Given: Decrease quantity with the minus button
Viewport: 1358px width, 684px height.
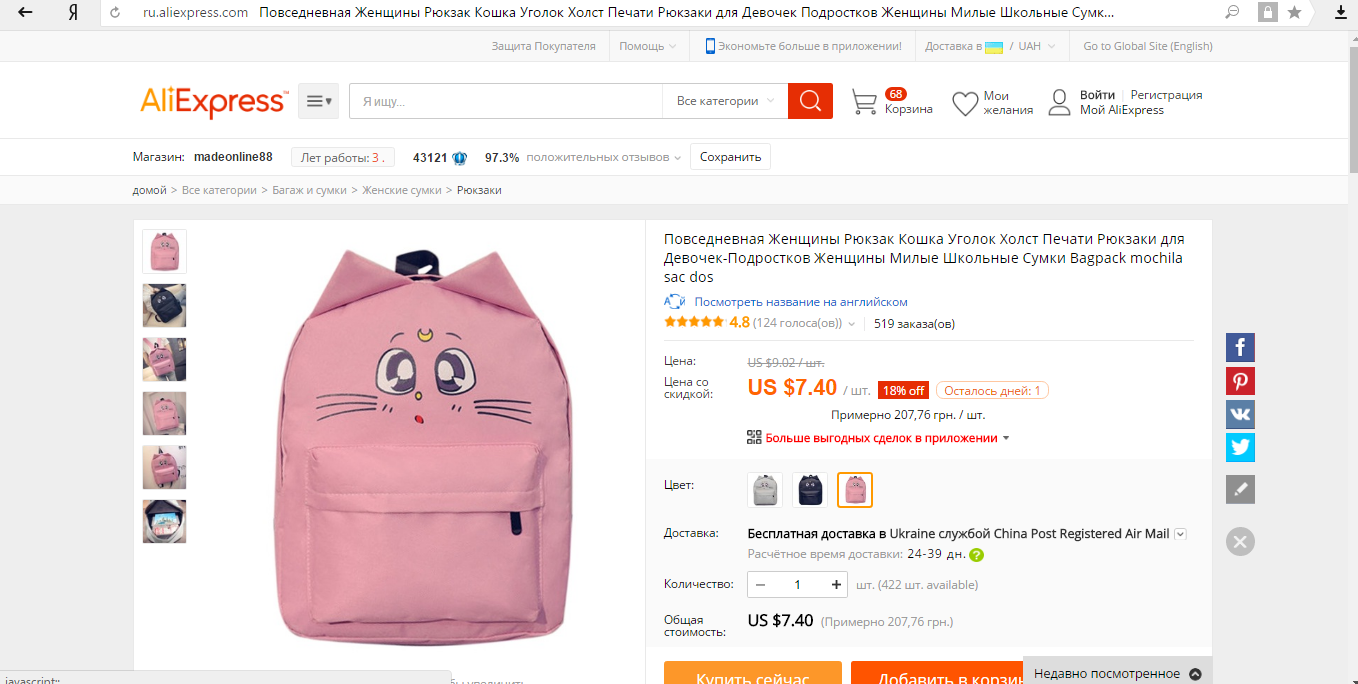Looking at the screenshot, I should click(761, 585).
